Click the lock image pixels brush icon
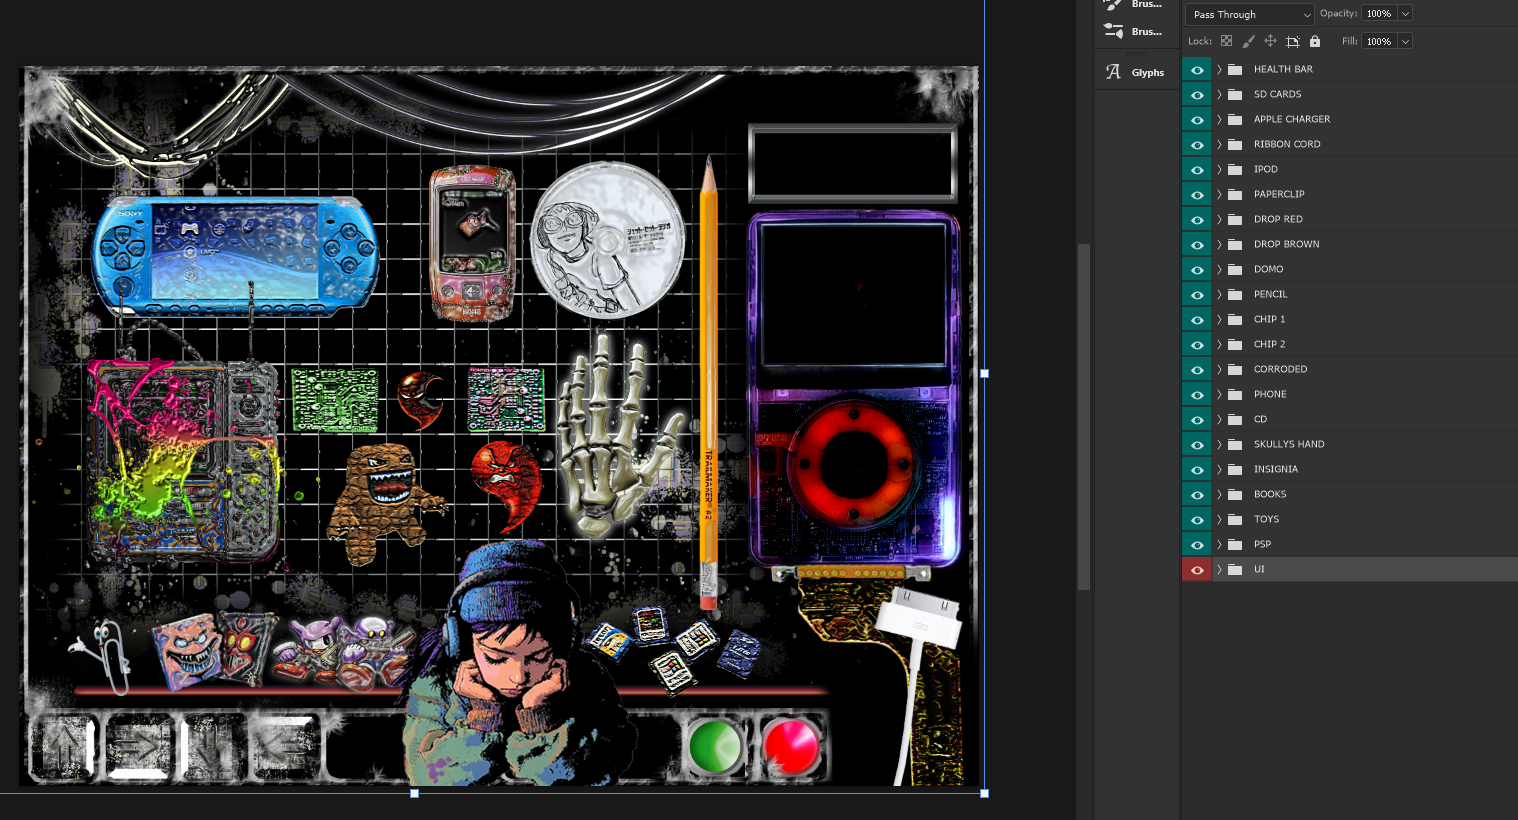This screenshot has width=1518, height=820. coord(1248,41)
